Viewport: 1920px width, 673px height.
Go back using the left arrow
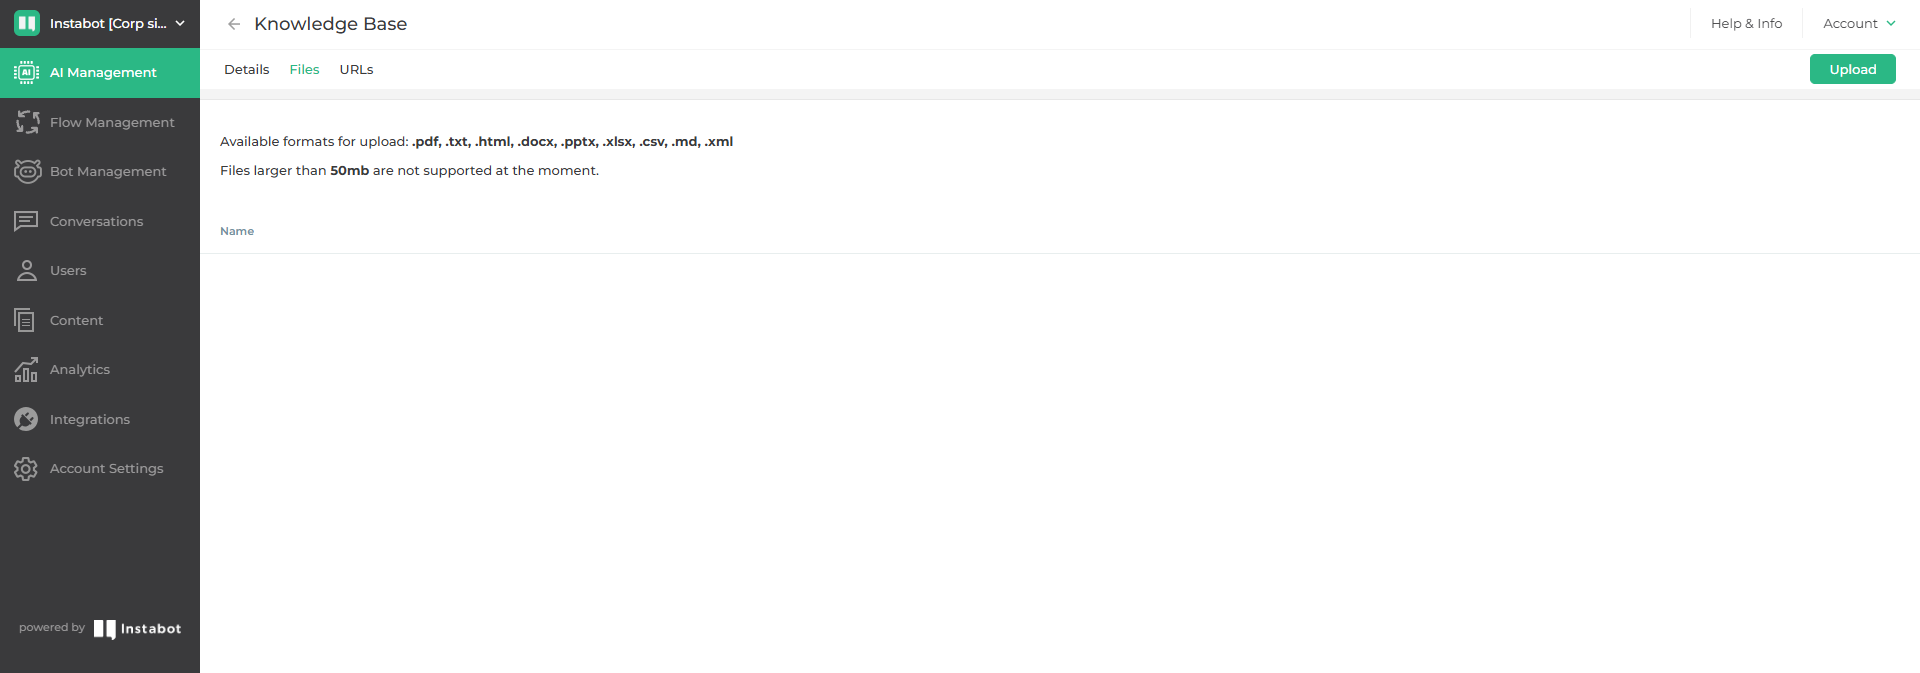click(234, 24)
